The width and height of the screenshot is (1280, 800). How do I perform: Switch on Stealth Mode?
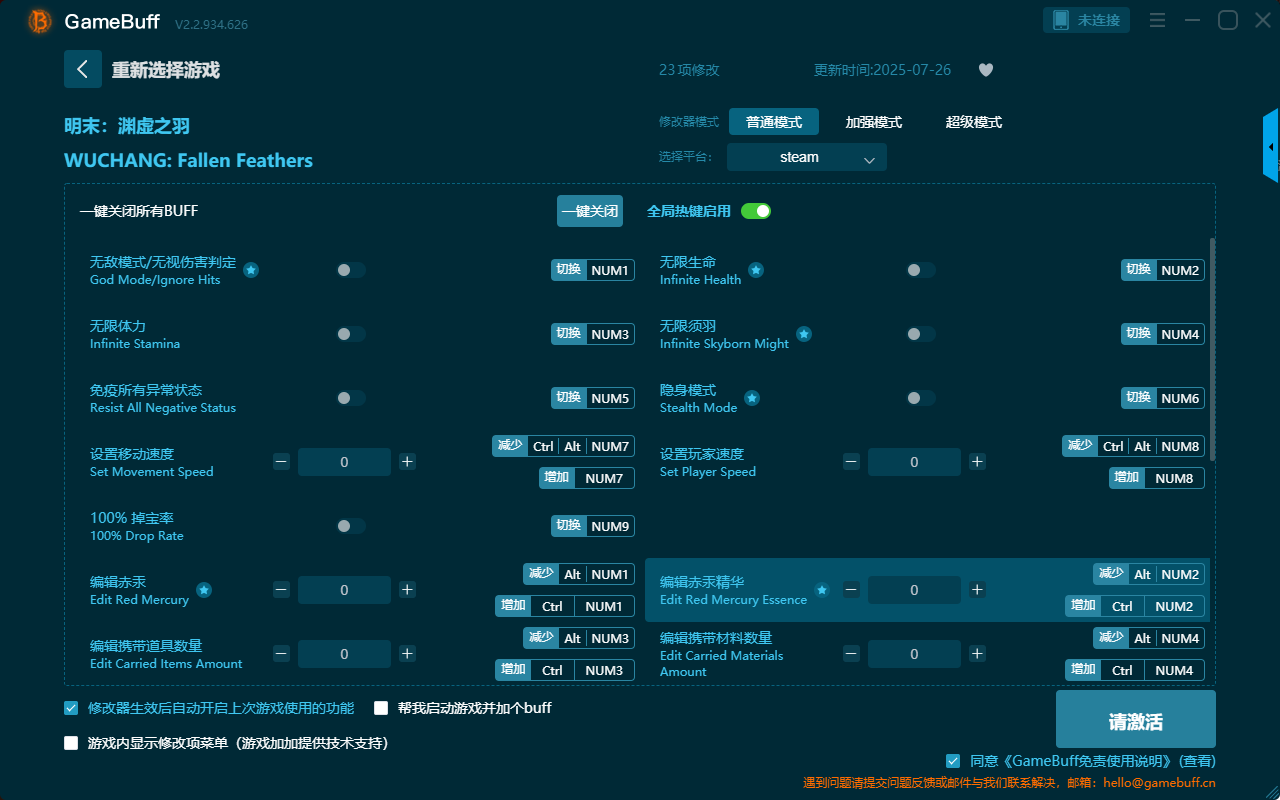pos(921,398)
